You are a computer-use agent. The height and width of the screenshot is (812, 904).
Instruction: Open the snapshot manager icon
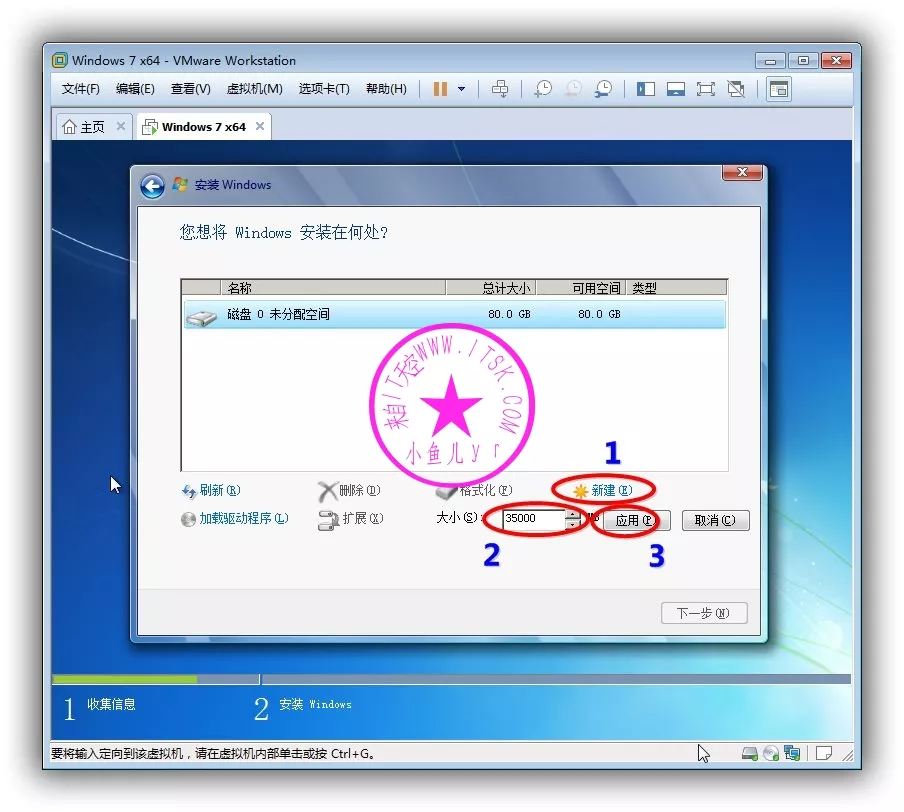604,89
